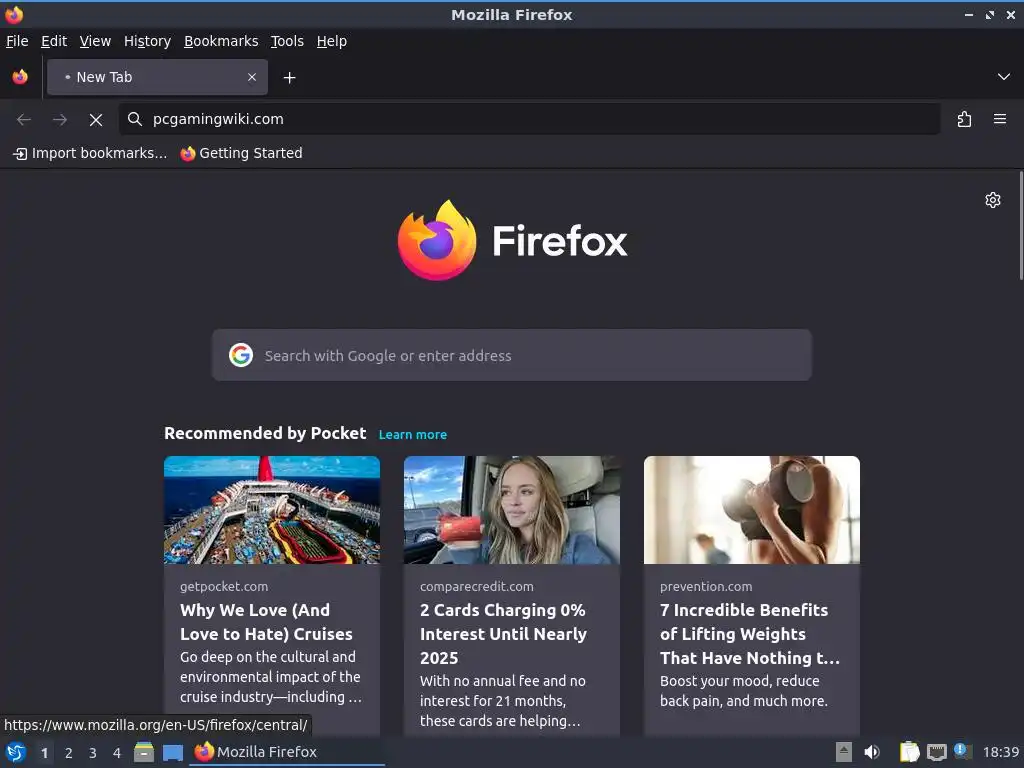Image resolution: width=1024 pixels, height=768 pixels.
Task: Go back one page arrow
Action: 24,120
